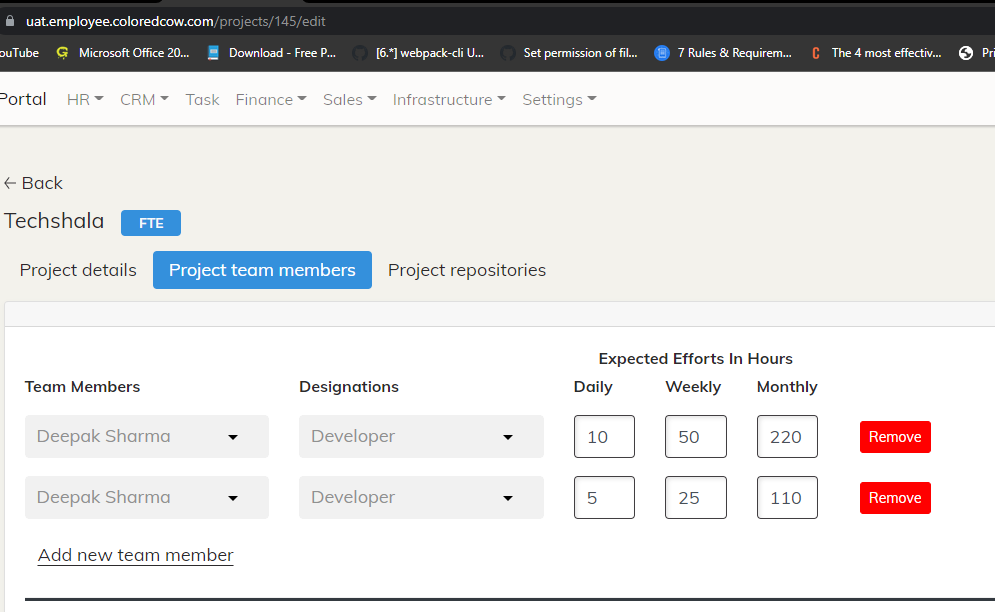Open the 7 Rules & Requirem... bookmark

pos(723,53)
